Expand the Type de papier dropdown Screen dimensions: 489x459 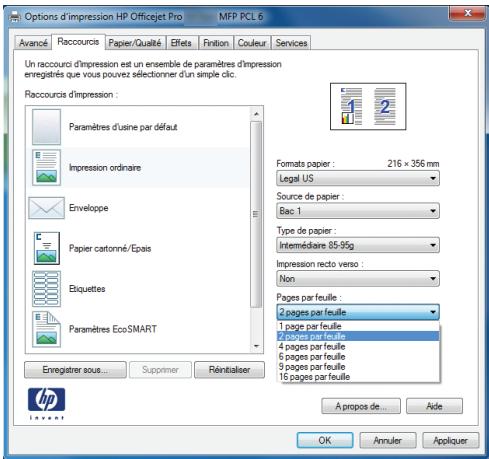(x=358, y=245)
